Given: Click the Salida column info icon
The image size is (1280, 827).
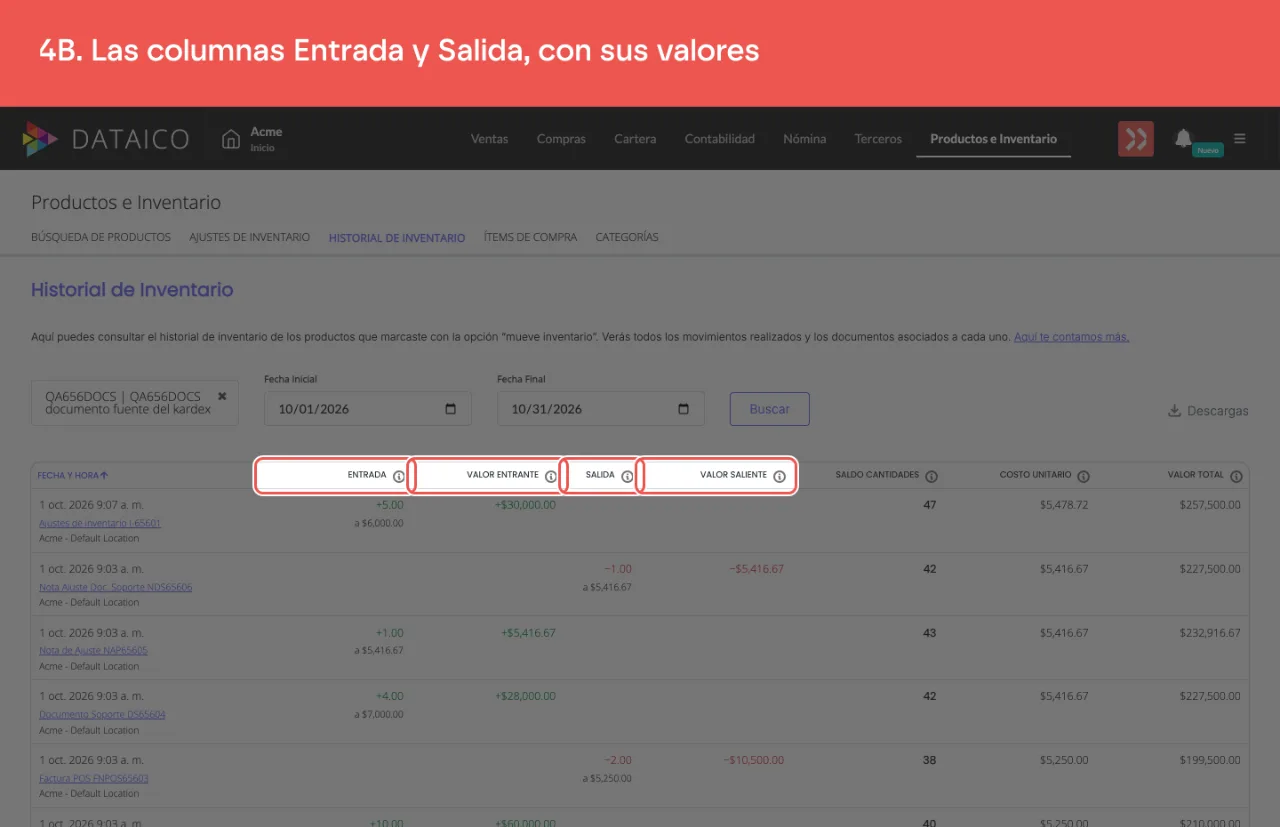Looking at the screenshot, I should [x=627, y=476].
